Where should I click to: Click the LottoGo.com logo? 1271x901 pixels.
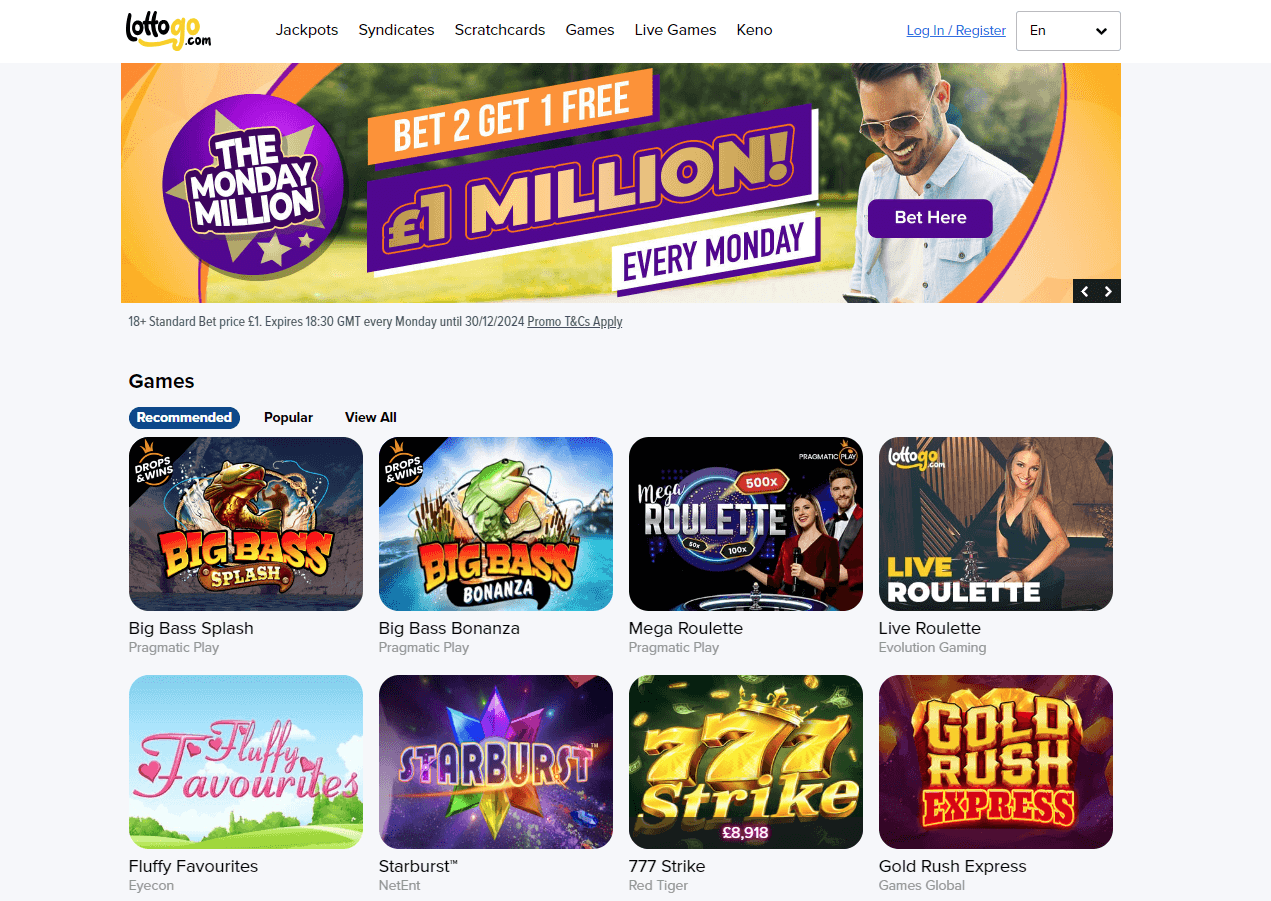169,30
